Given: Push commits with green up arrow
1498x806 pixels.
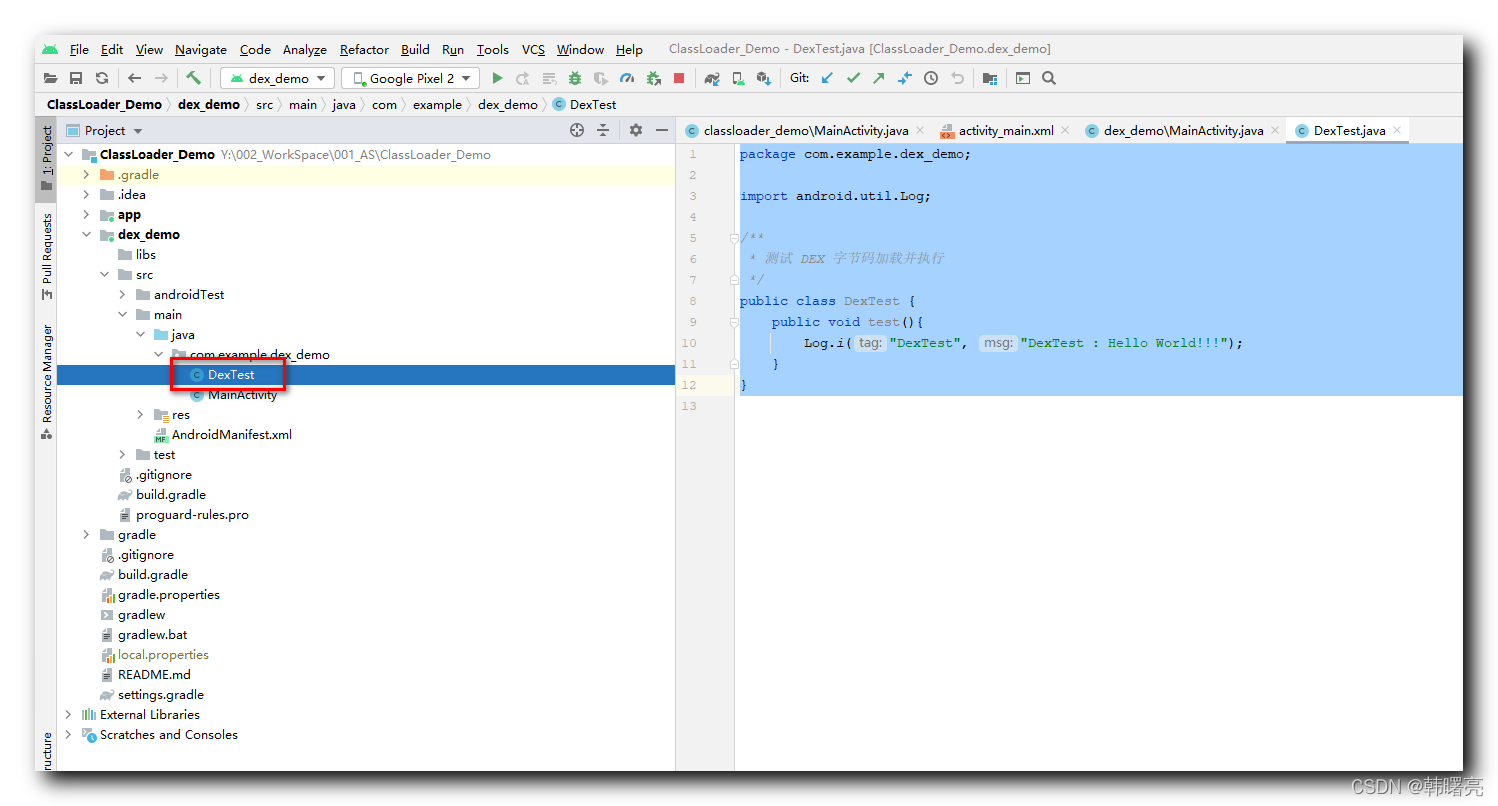Looking at the screenshot, I should pyautogui.click(x=878, y=78).
